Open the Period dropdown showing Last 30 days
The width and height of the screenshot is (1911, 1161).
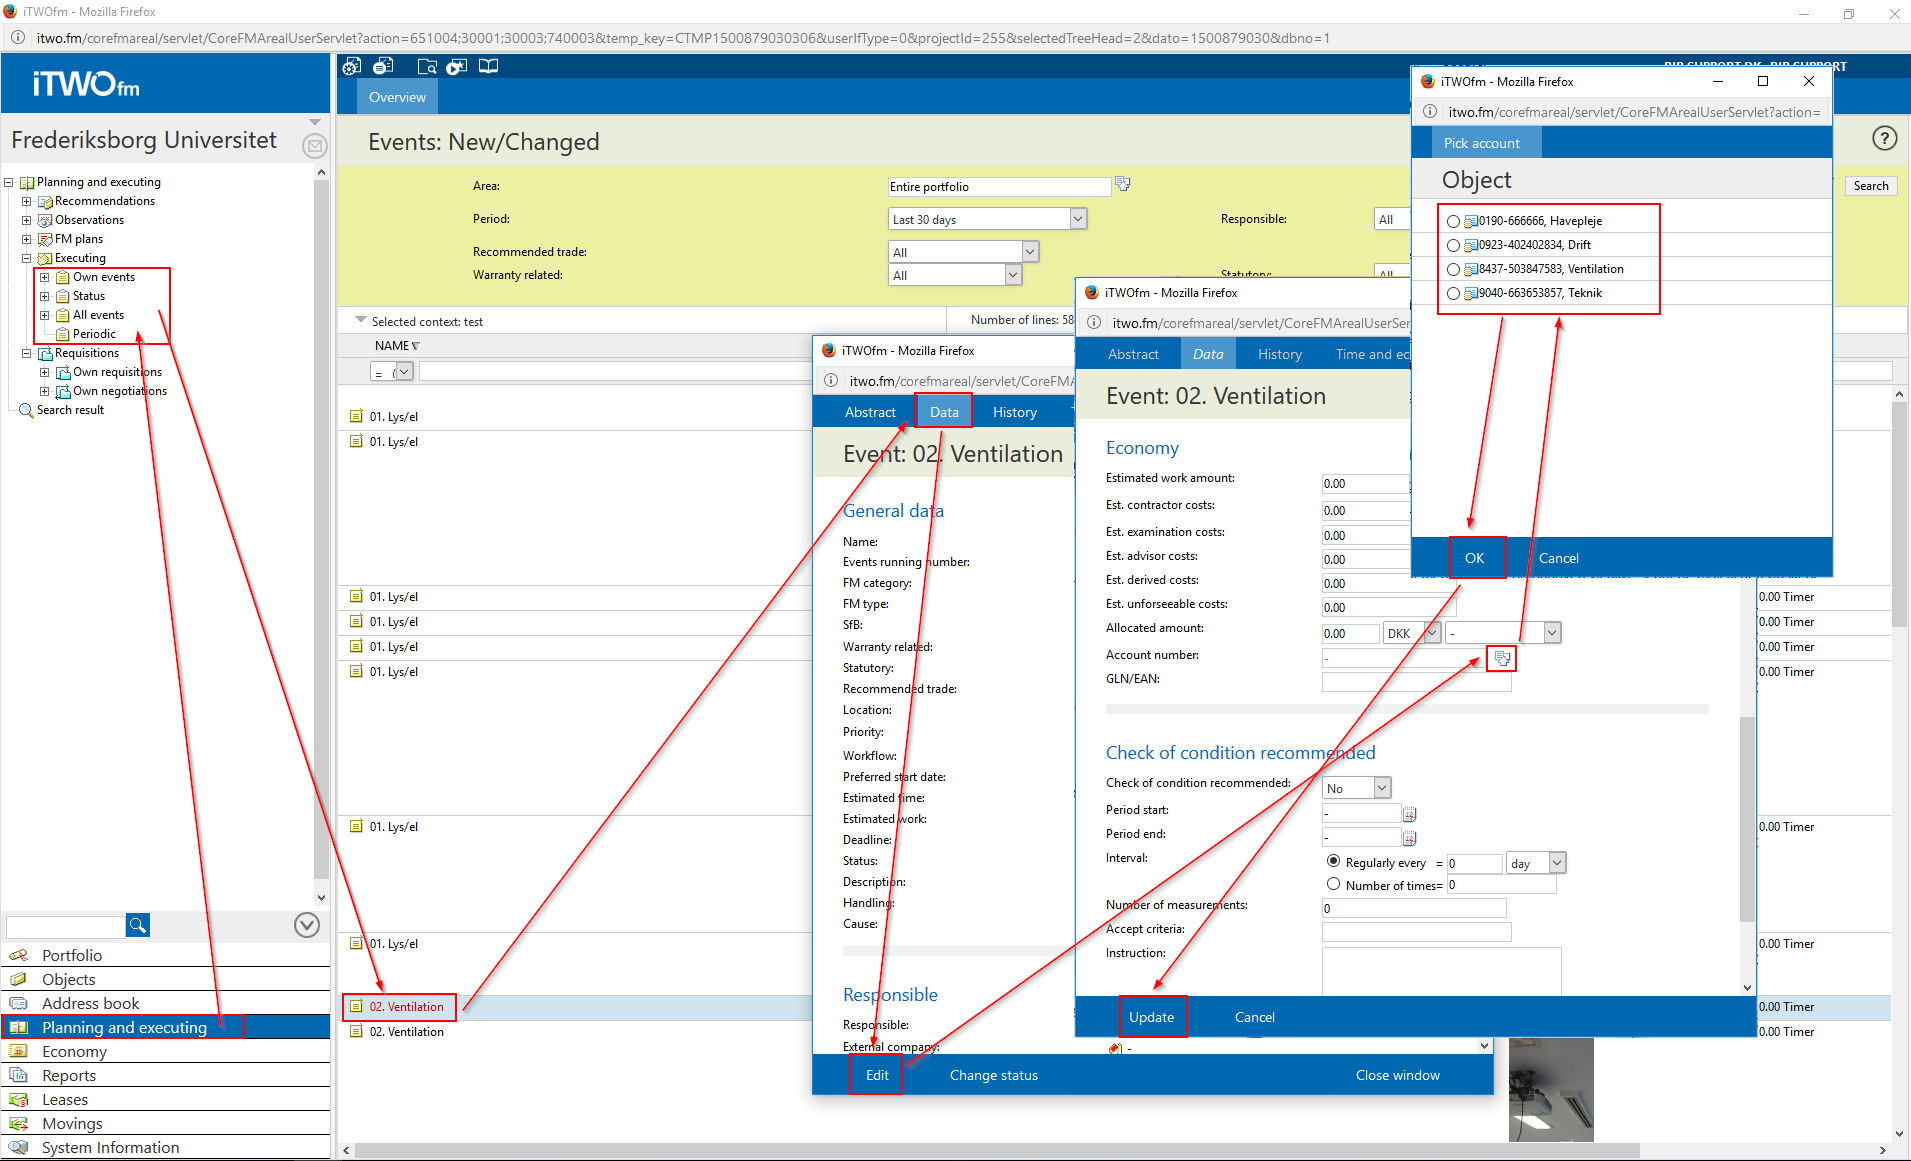(x=1077, y=219)
